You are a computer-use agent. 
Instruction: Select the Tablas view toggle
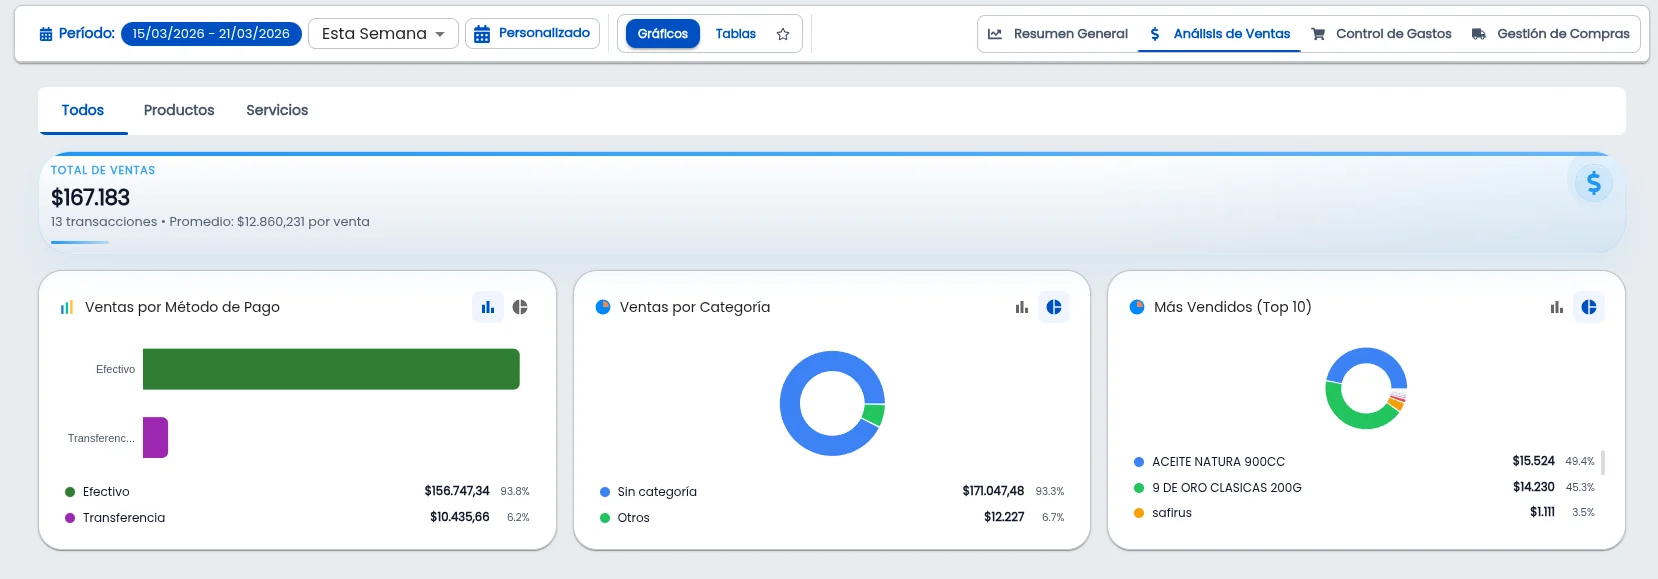point(736,34)
